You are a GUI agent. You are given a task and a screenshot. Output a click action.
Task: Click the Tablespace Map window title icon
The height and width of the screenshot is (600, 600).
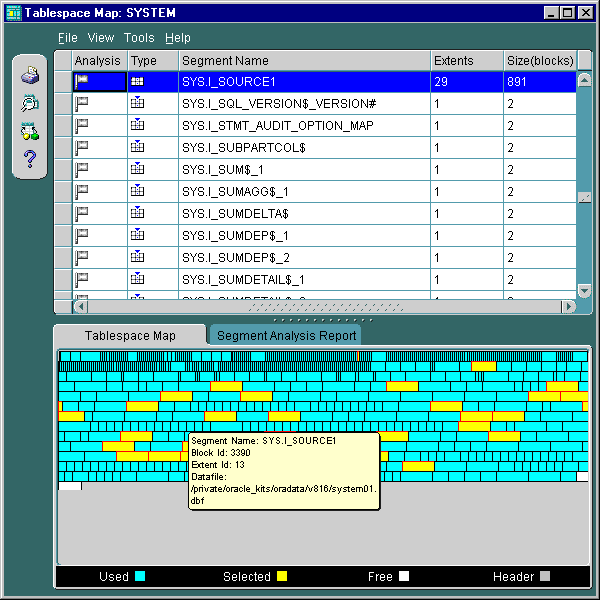tap(14, 13)
